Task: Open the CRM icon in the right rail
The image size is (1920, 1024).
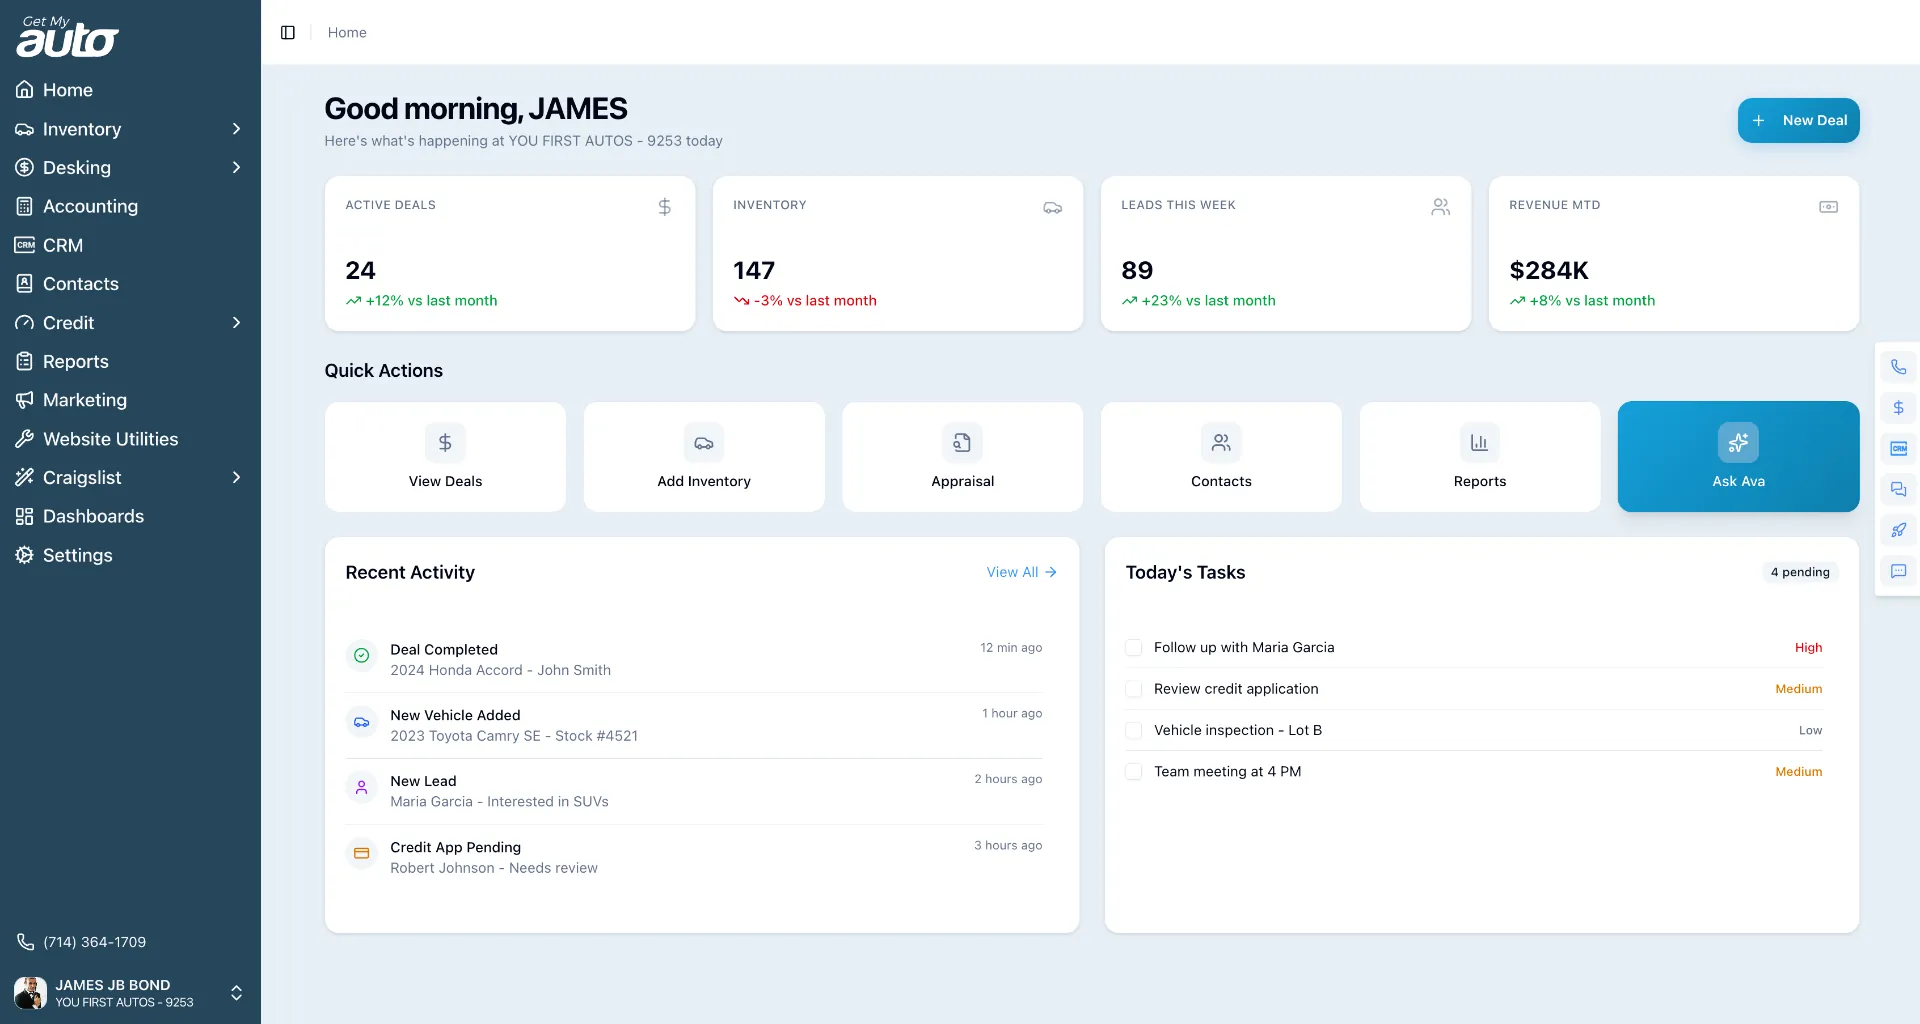Action: (1898, 448)
